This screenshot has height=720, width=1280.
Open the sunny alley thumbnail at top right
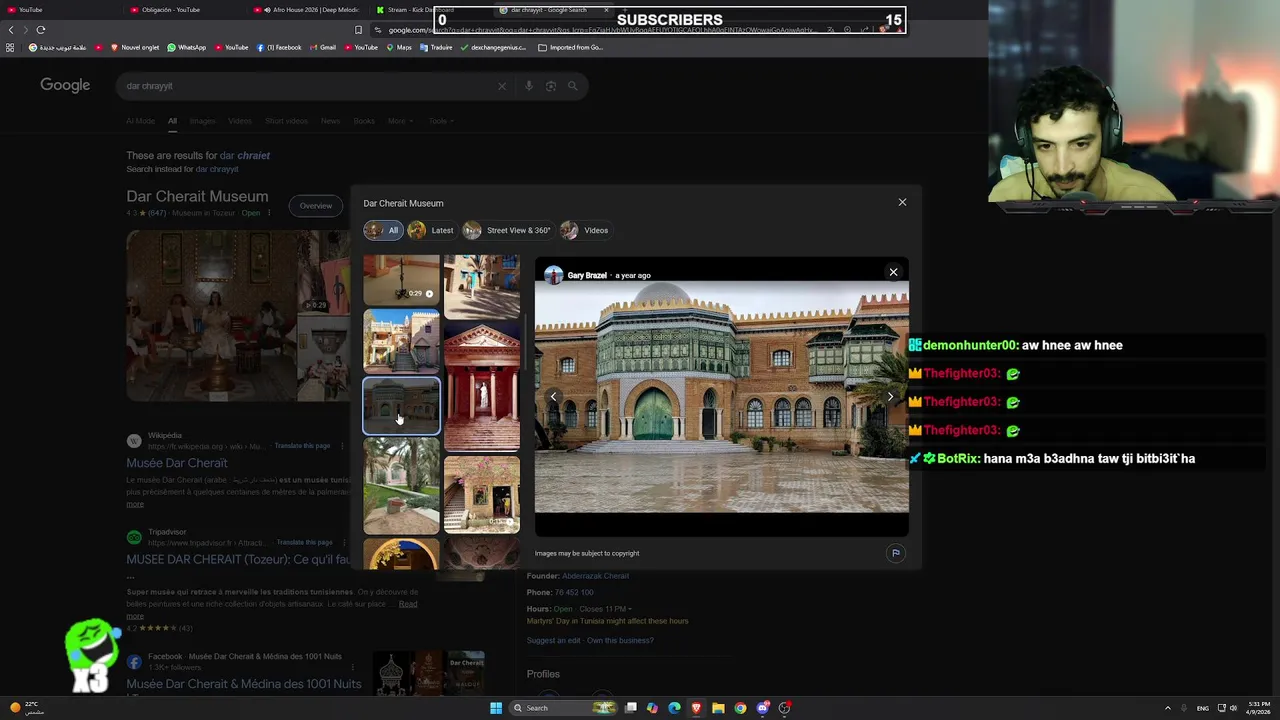click(482, 287)
